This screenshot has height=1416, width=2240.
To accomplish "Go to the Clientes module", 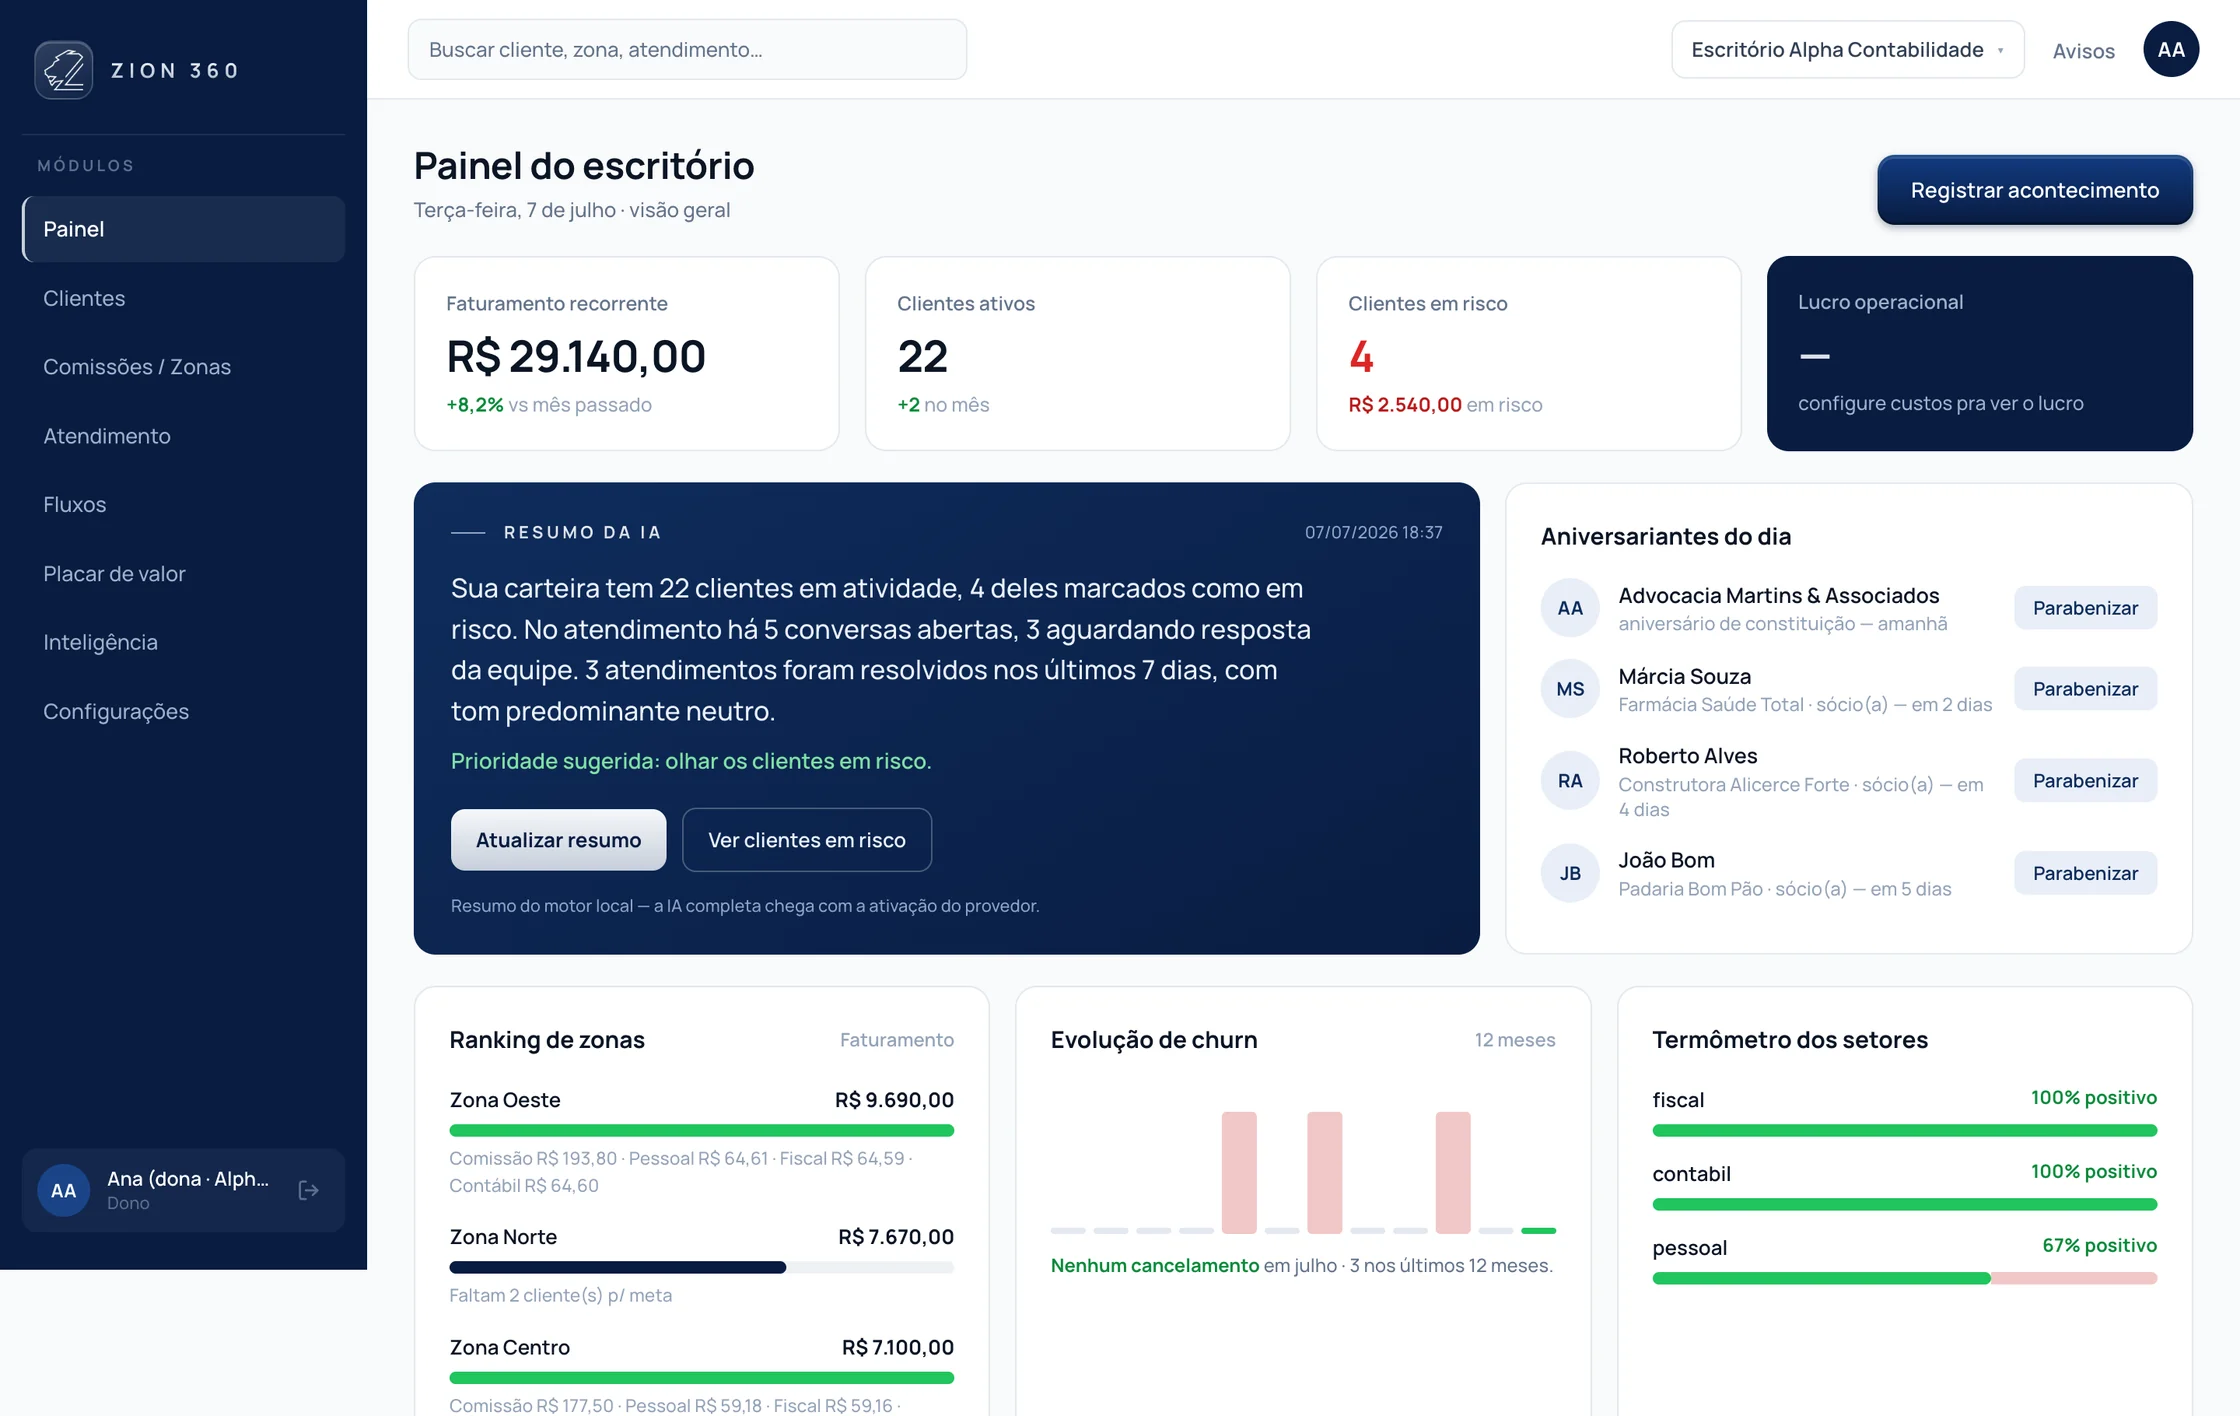I will 184,298.
